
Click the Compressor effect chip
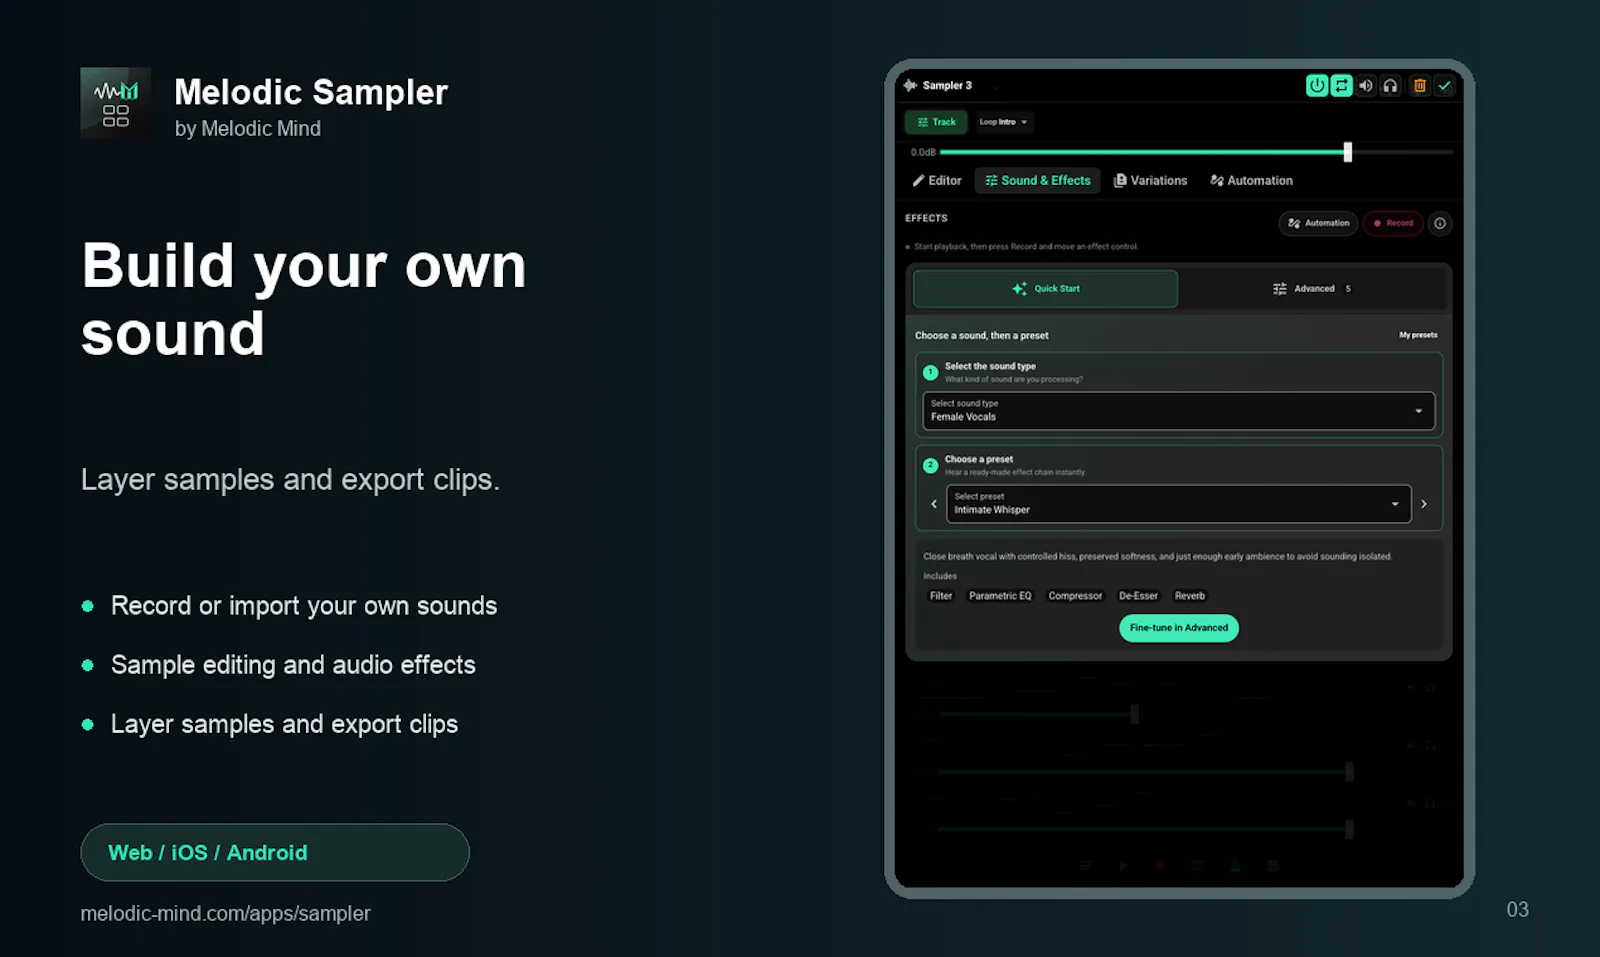(1075, 596)
